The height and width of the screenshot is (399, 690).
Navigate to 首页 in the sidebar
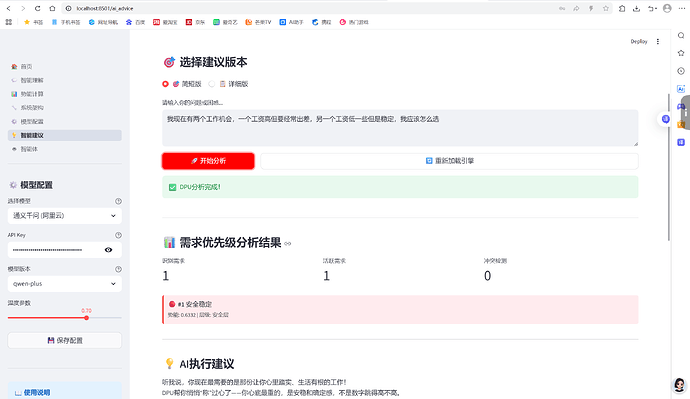[65, 66]
